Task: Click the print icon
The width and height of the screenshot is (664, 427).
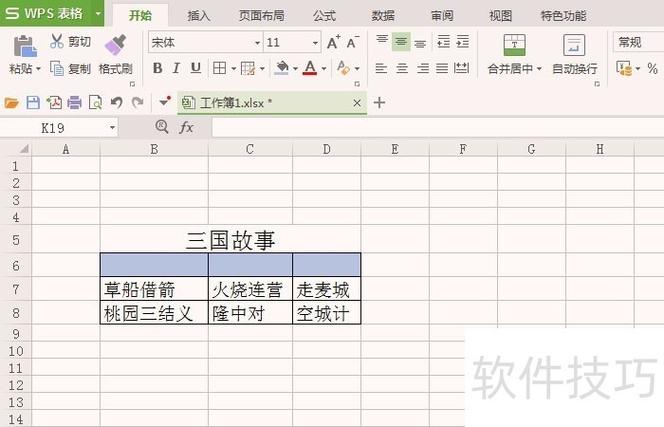Action: [x=75, y=103]
